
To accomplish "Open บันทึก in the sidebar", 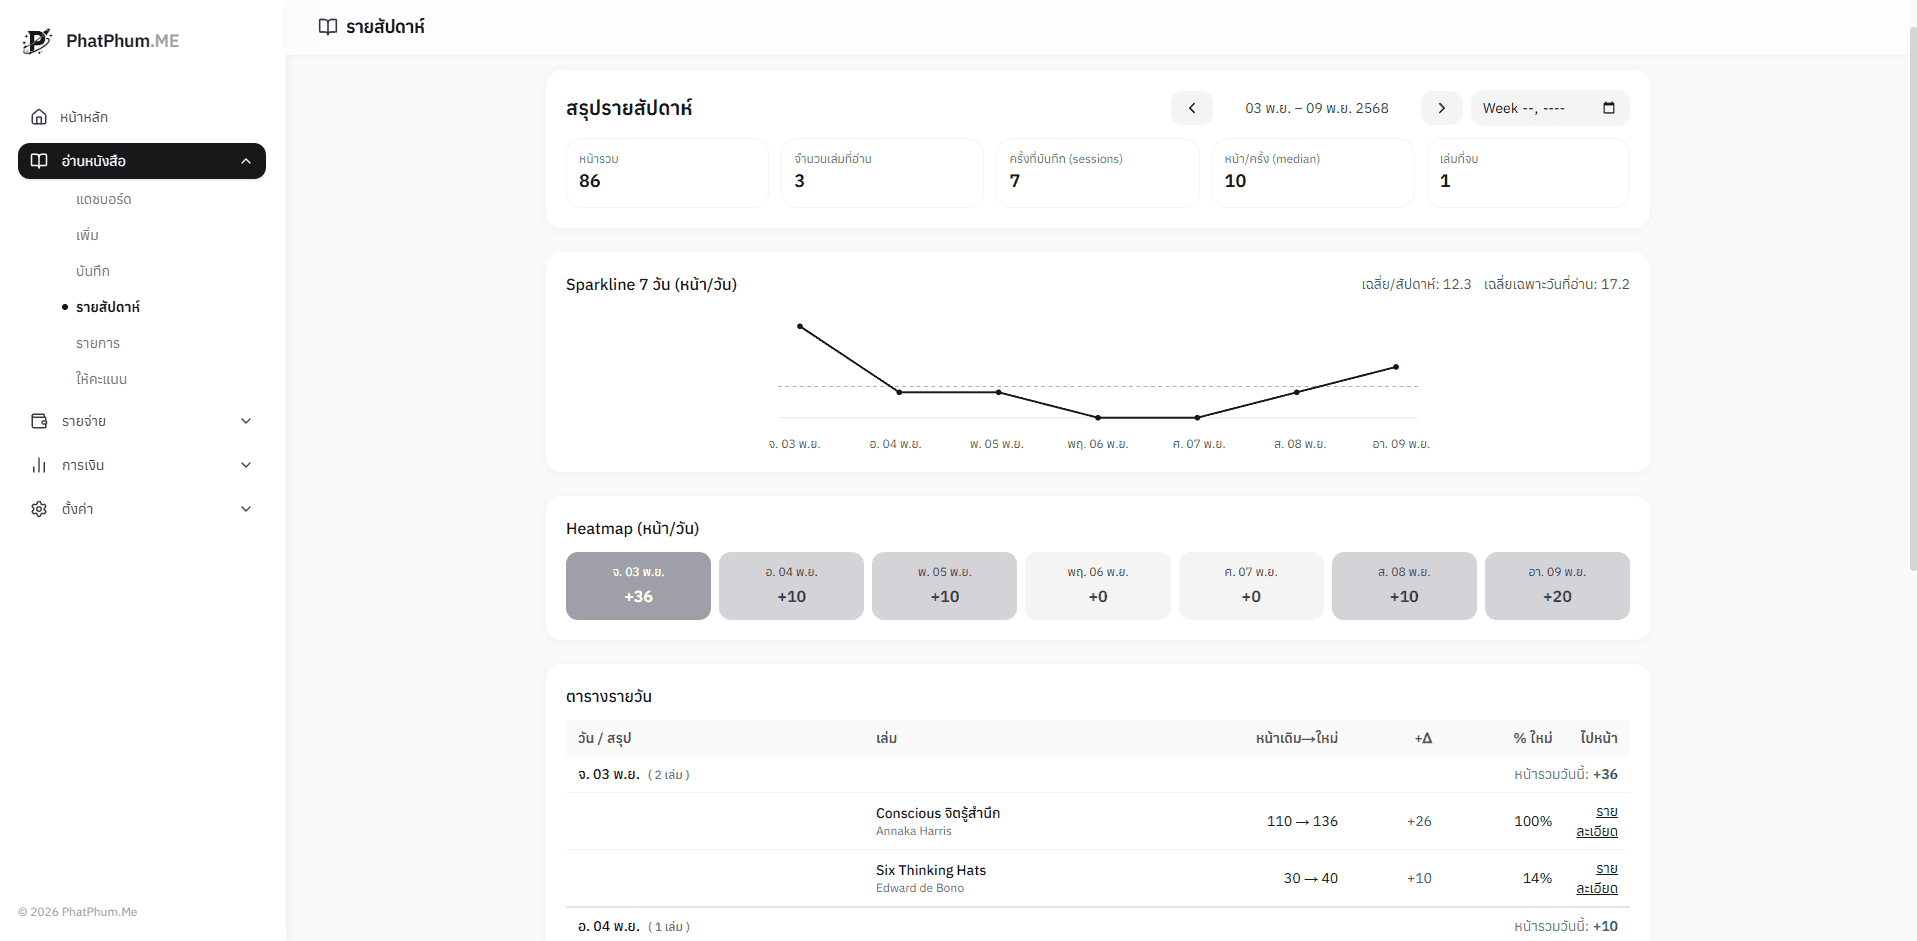I will 93,271.
